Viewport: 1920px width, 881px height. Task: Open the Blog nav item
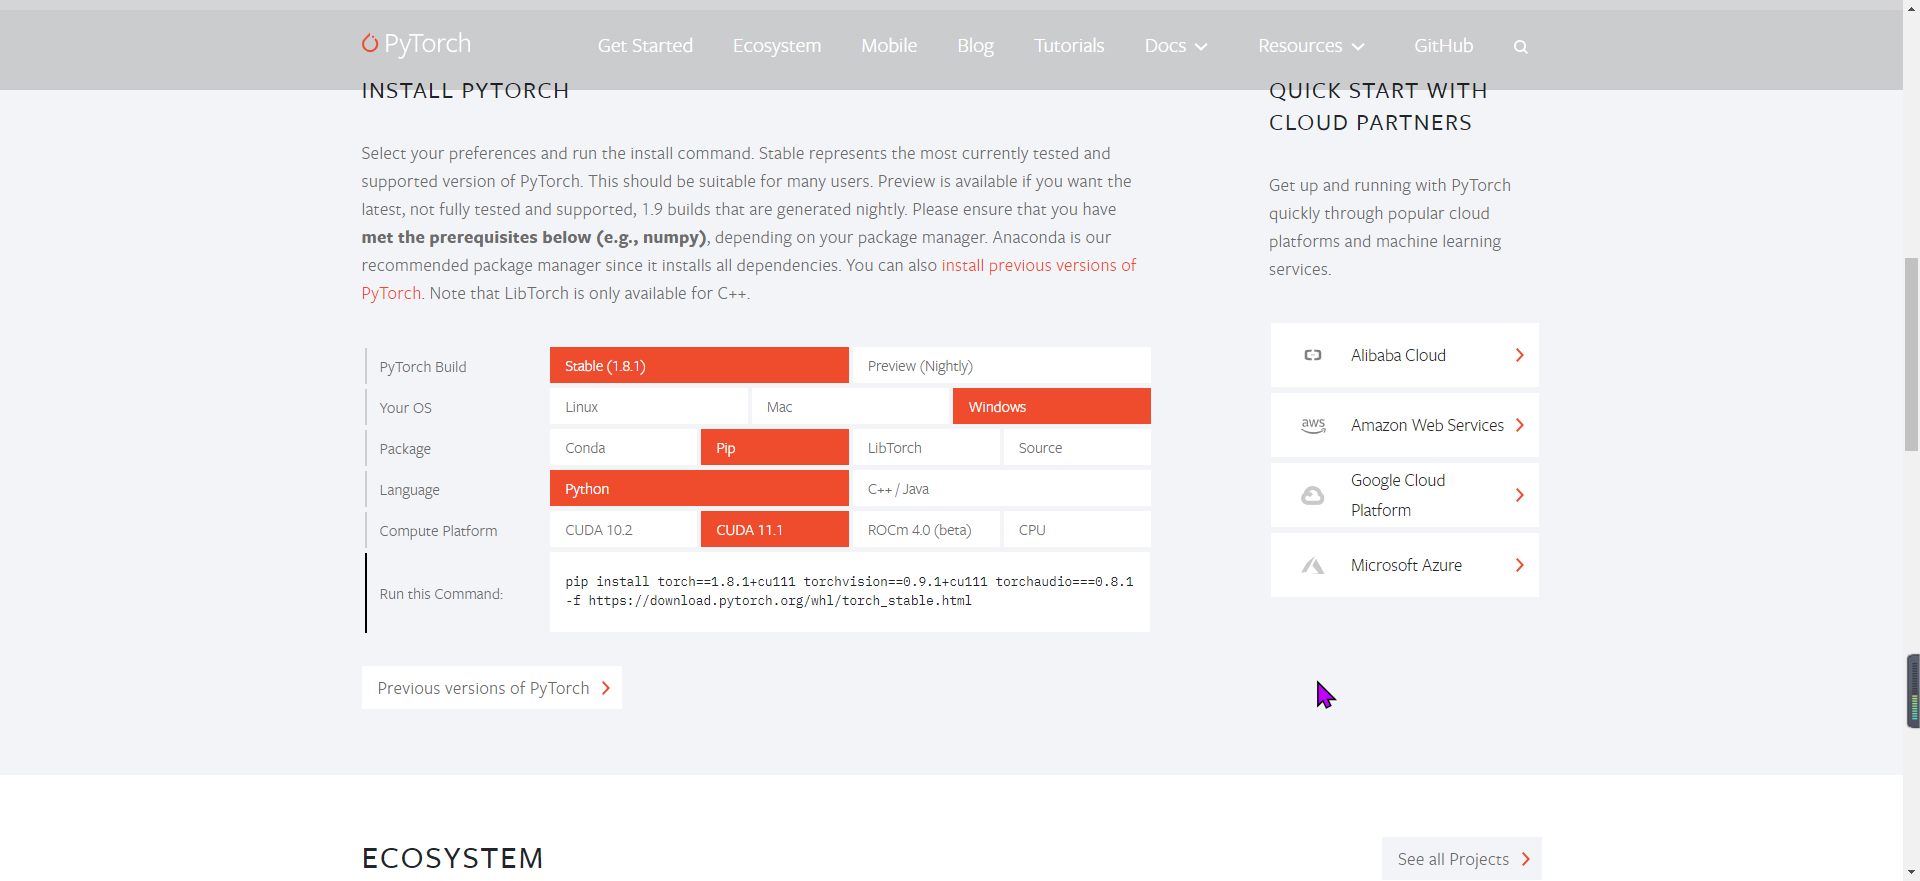tap(975, 46)
